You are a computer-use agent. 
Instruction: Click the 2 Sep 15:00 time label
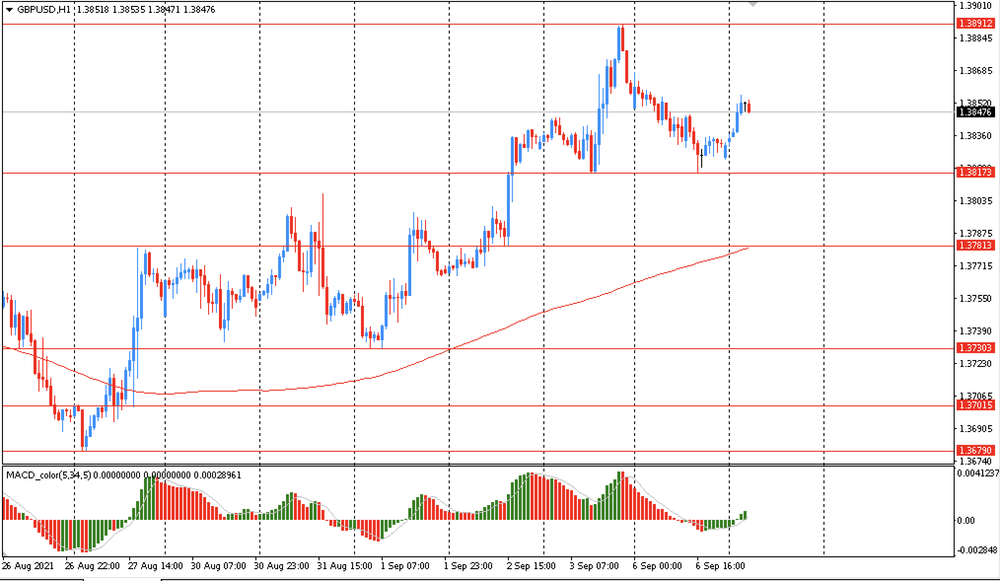pyautogui.click(x=531, y=566)
